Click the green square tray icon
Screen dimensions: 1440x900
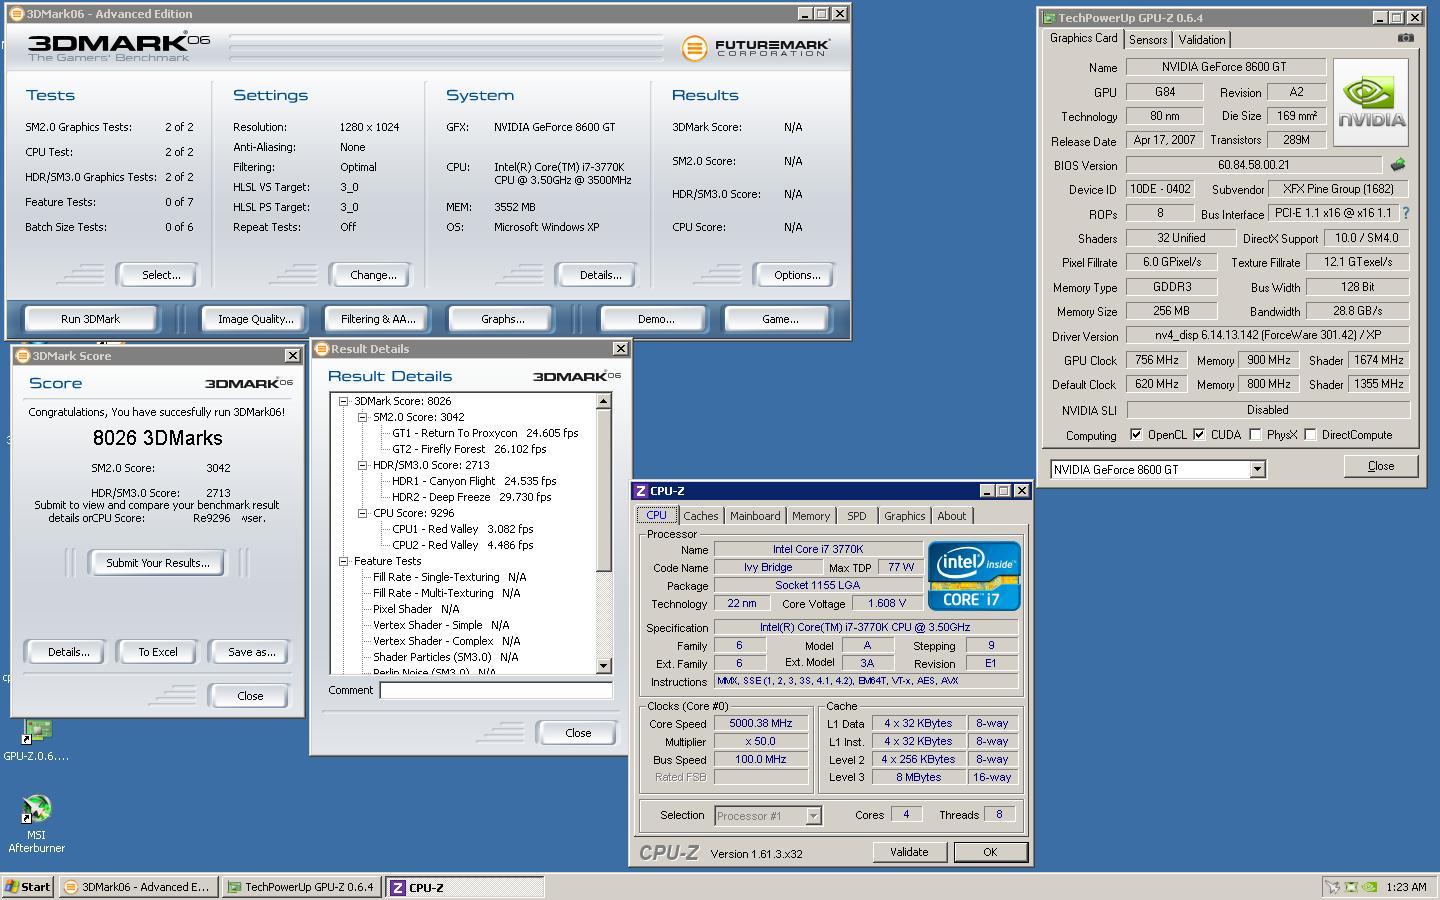tap(1351, 887)
